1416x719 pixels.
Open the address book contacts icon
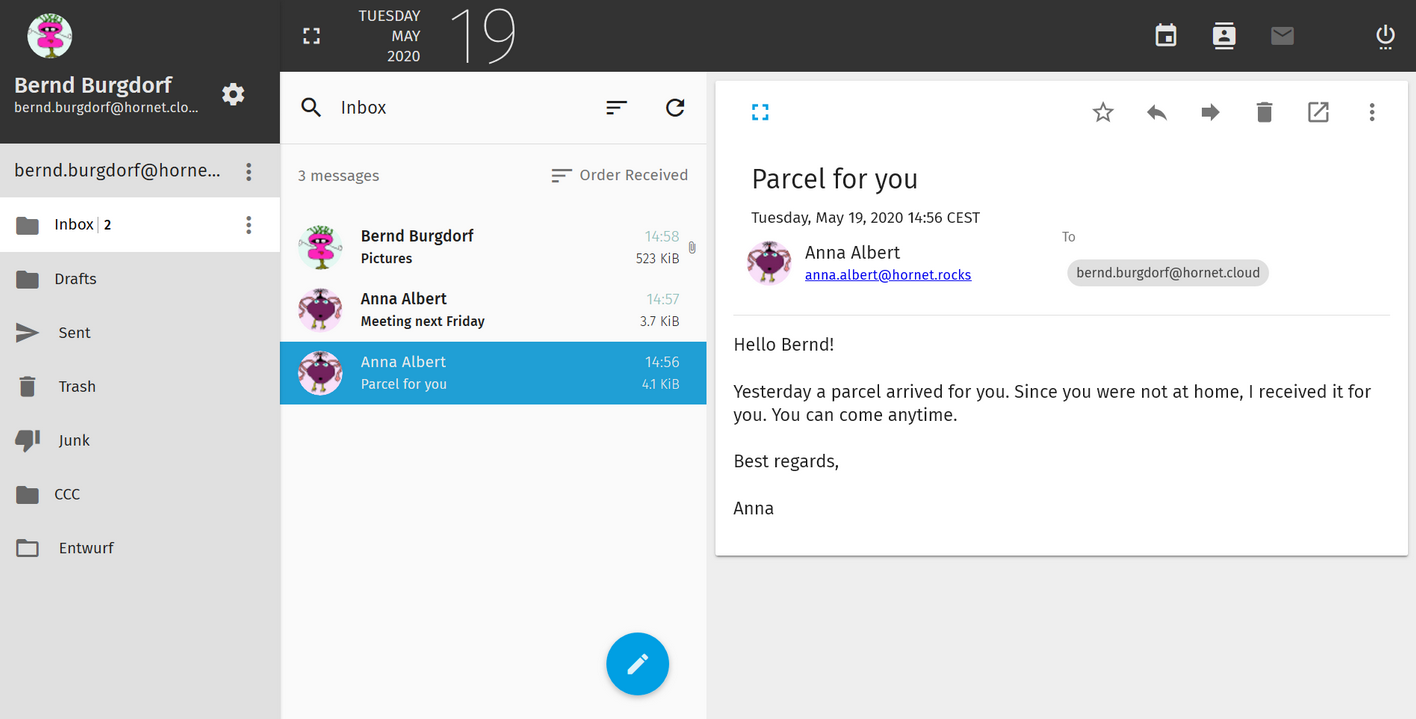[x=1223, y=36]
